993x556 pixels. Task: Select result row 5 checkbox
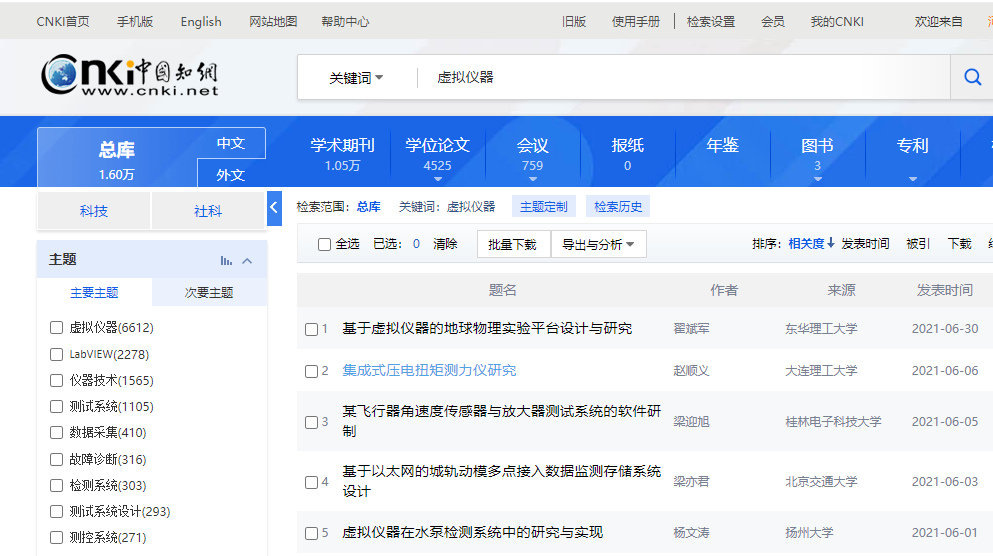311,533
